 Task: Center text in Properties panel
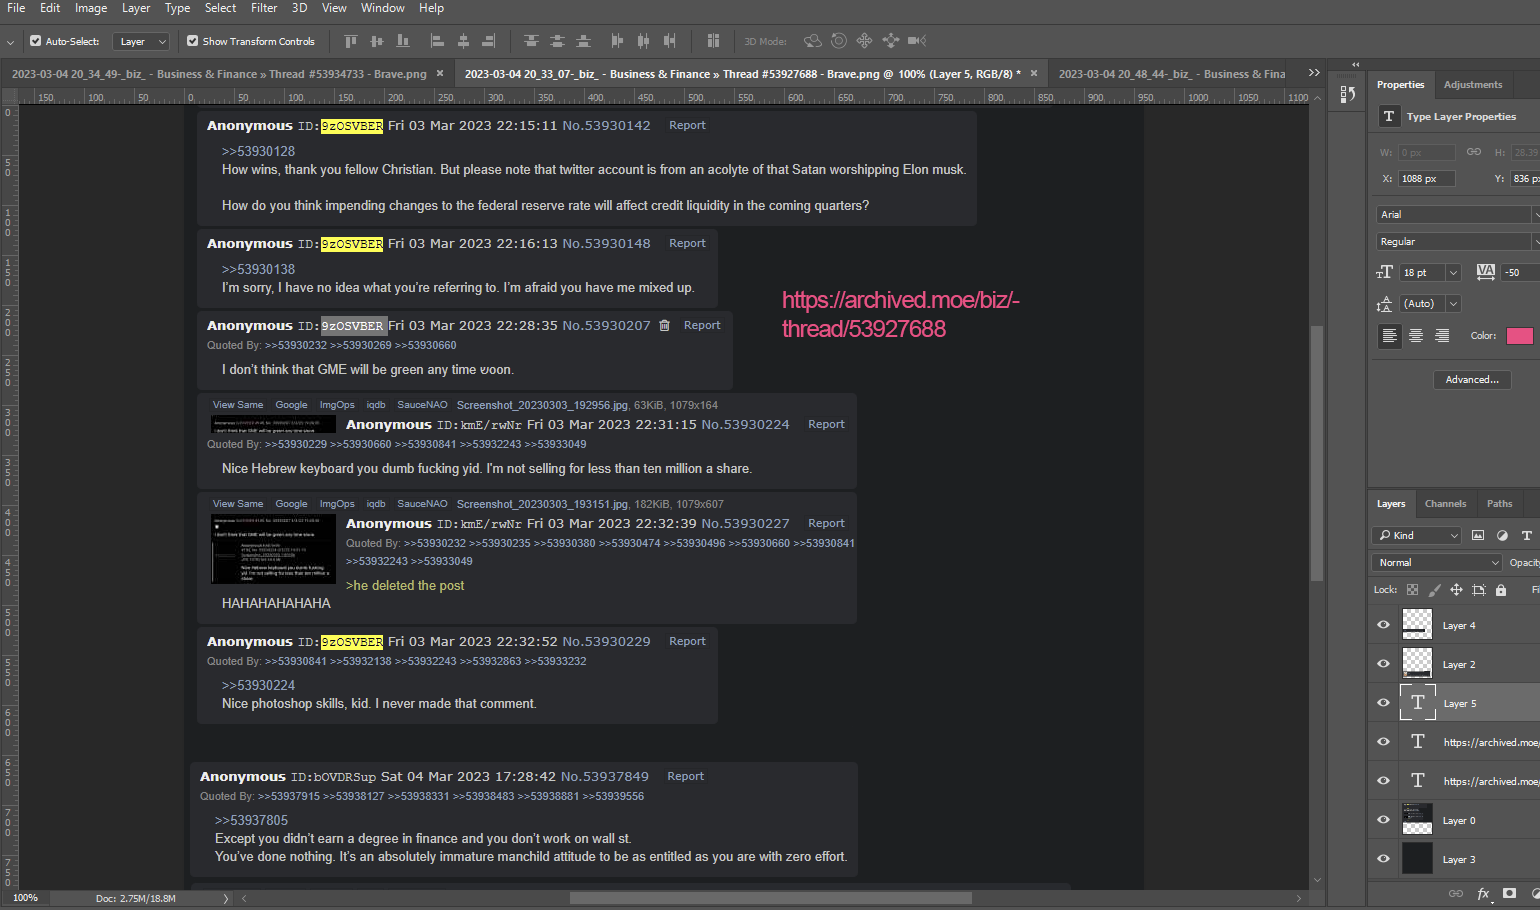(1416, 336)
